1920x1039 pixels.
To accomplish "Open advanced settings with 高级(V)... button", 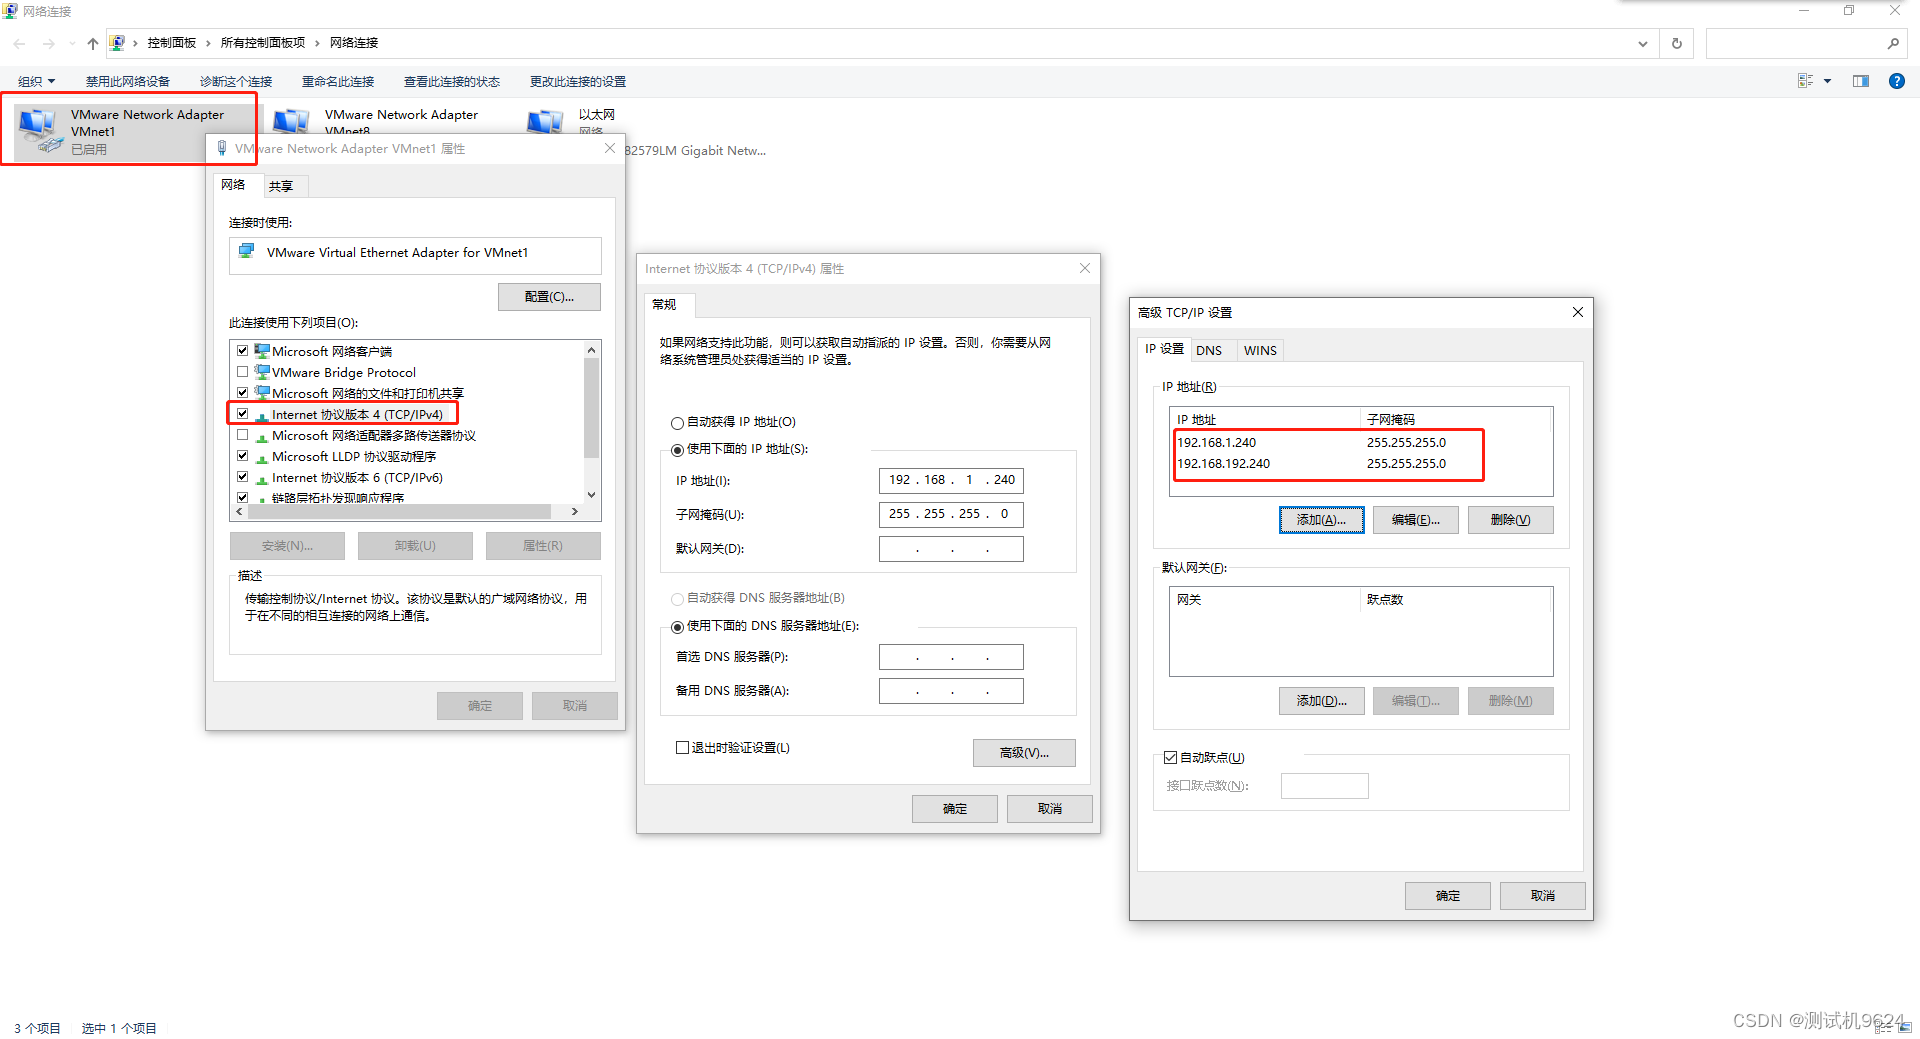I will click(x=1024, y=753).
